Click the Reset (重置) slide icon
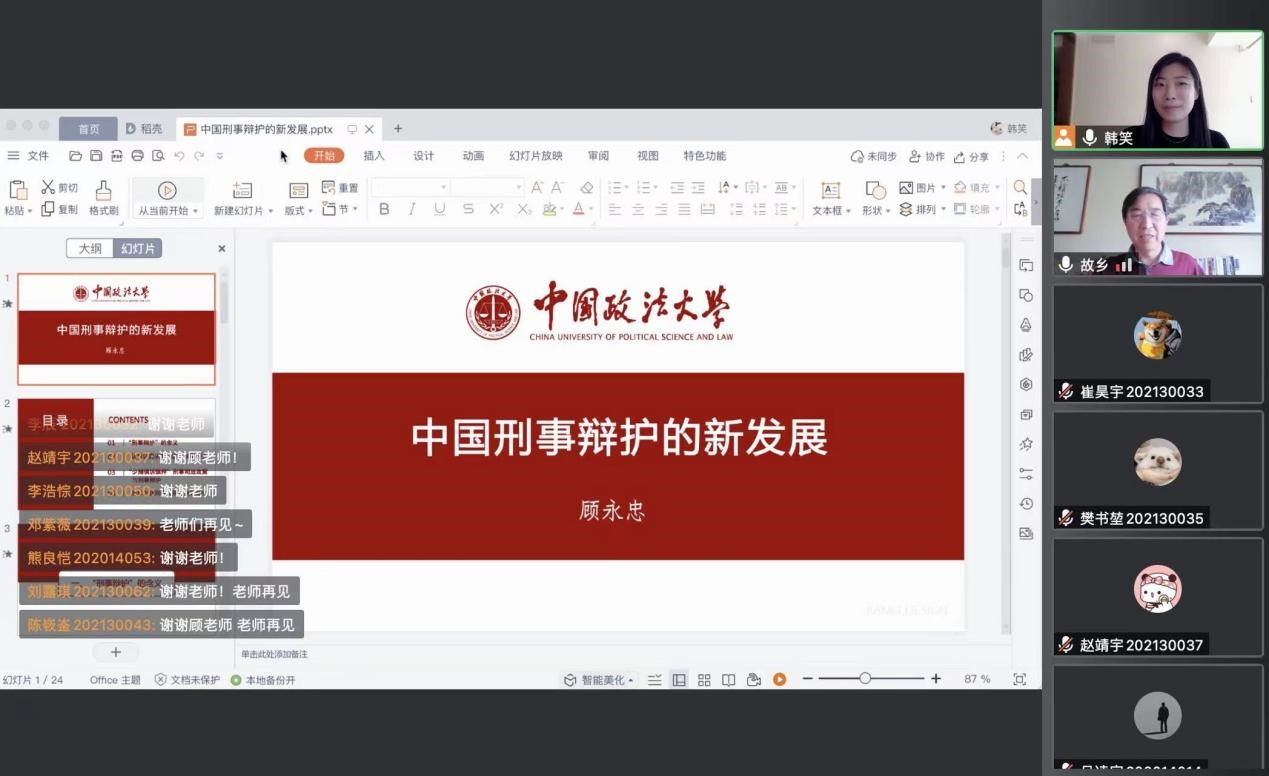The height and width of the screenshot is (776, 1269). 329,187
